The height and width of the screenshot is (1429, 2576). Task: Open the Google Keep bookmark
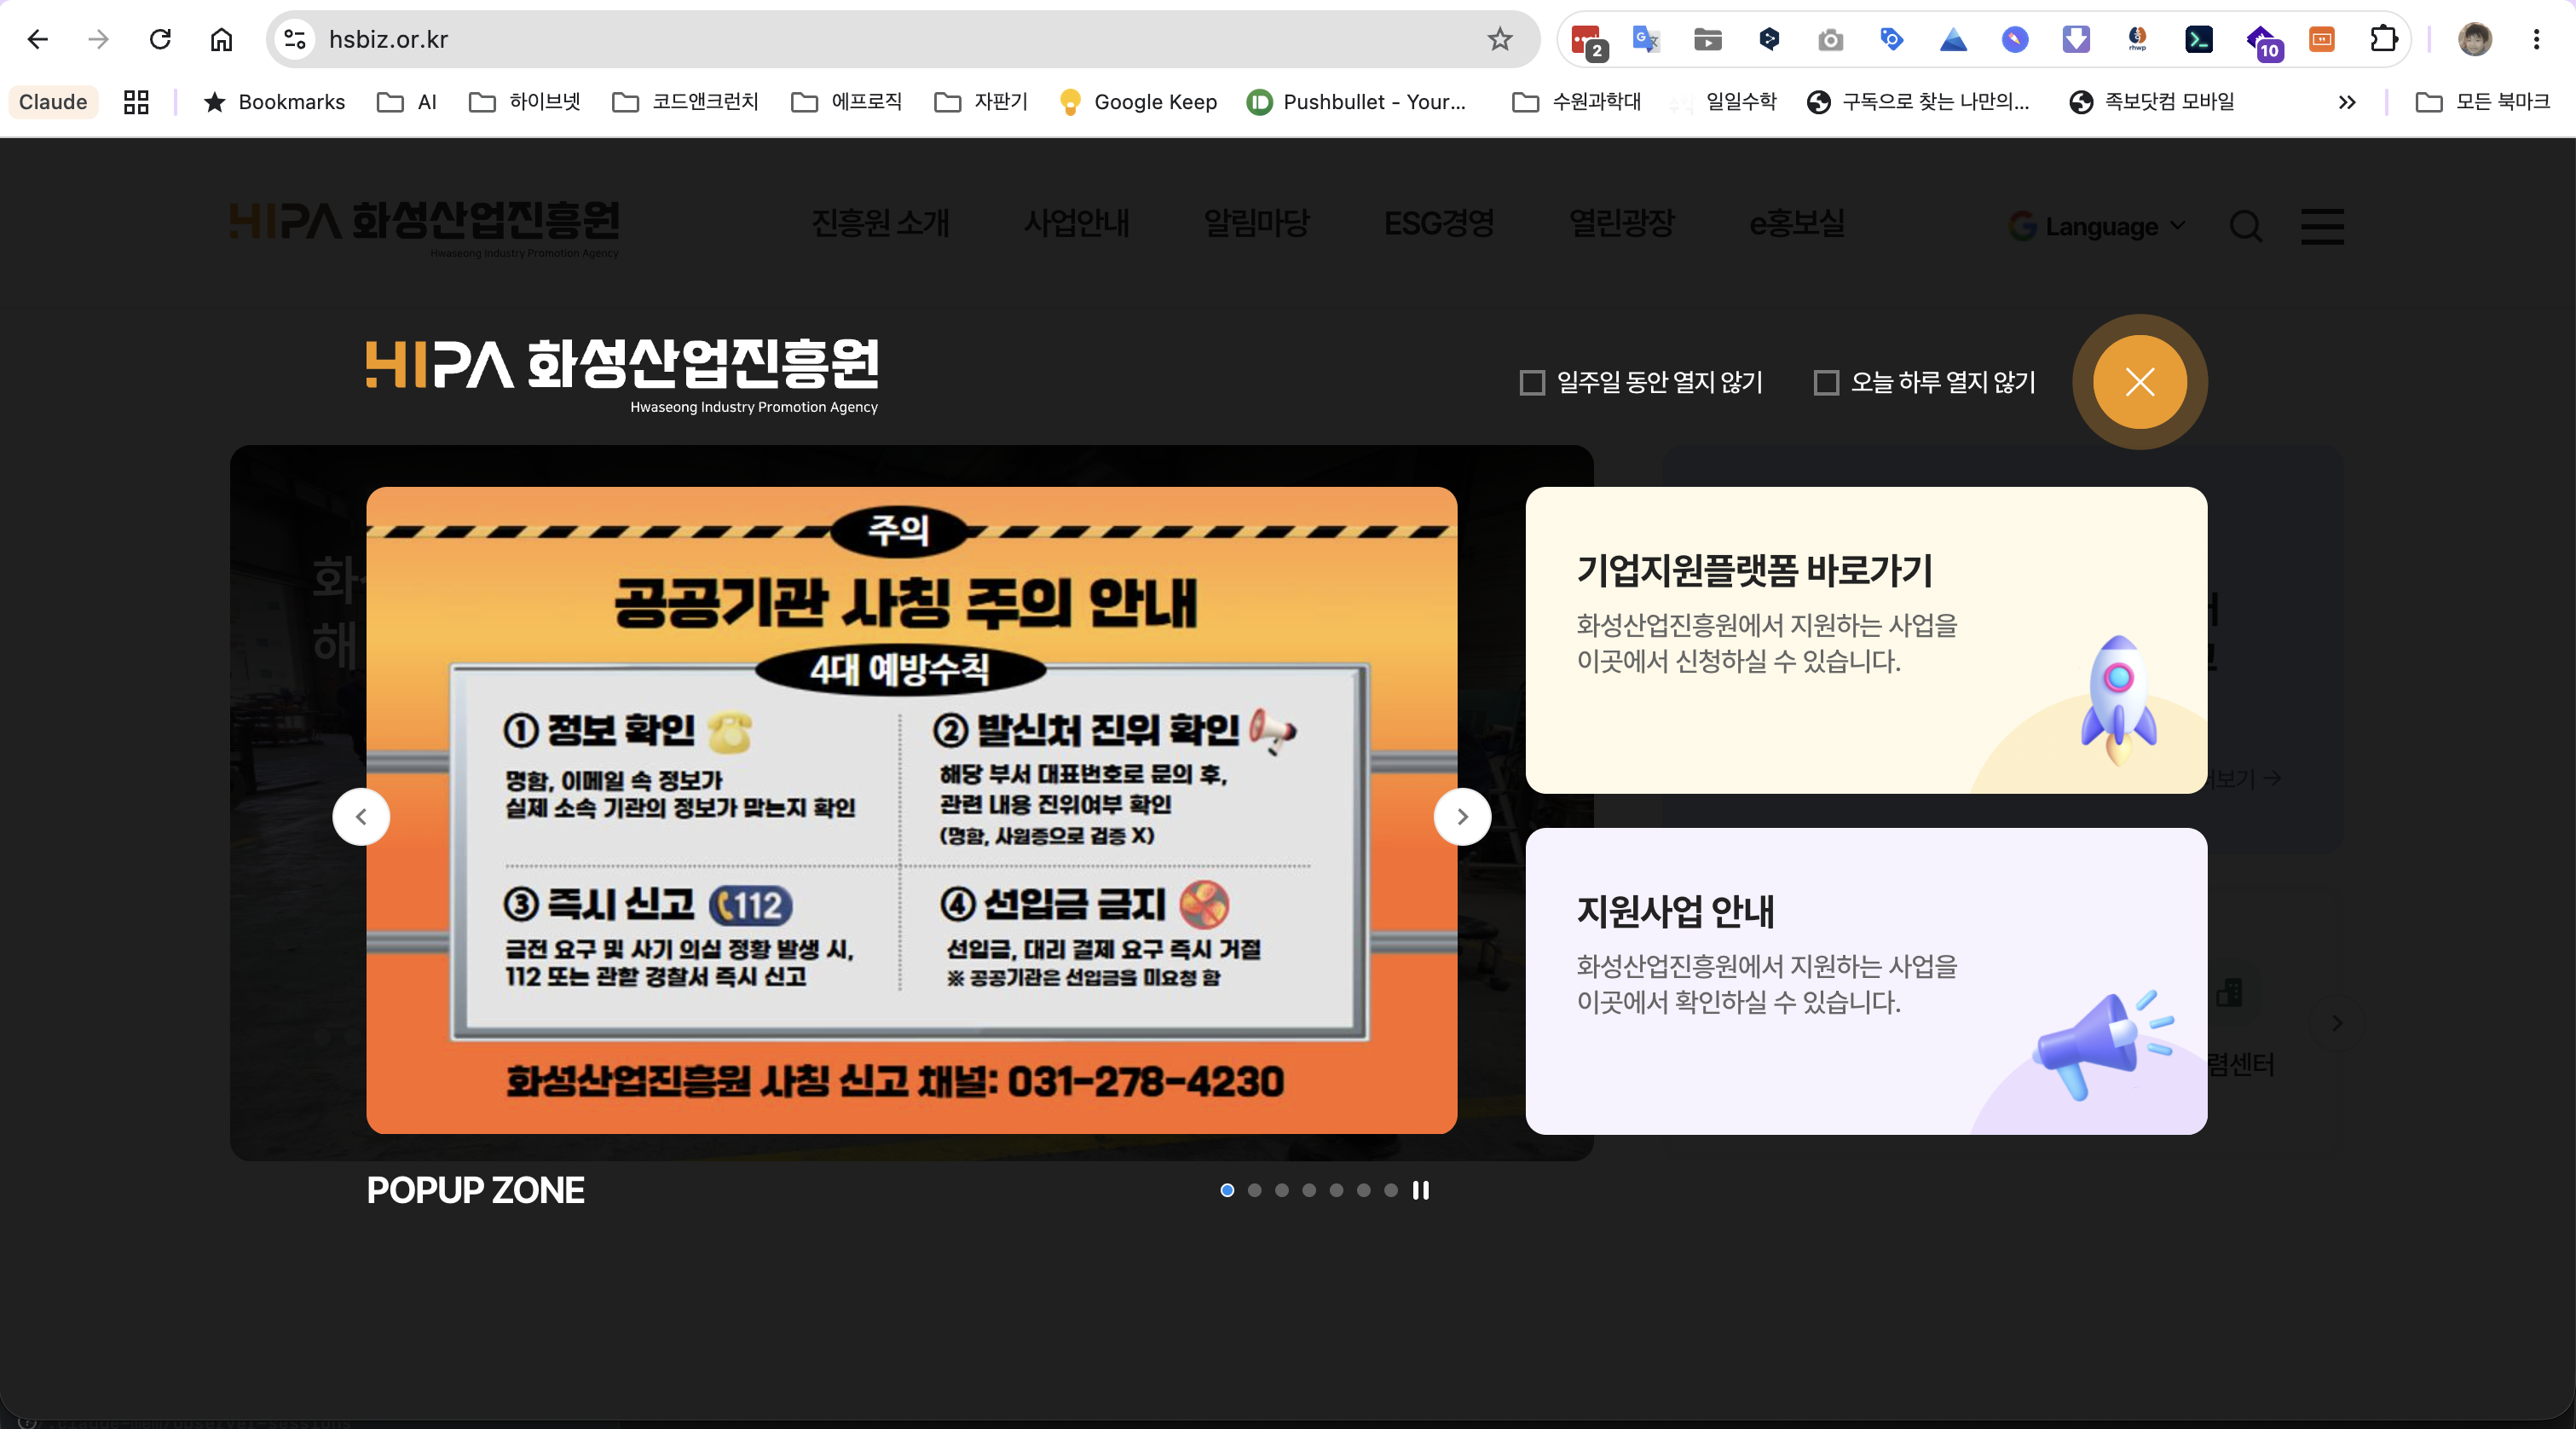pos(1138,101)
